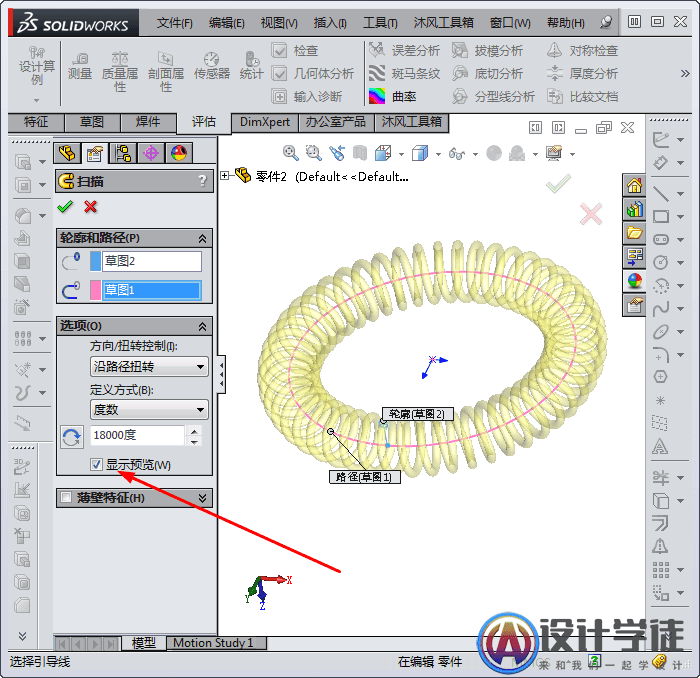The width and height of the screenshot is (700, 678).
Task: Click the 模型 bottom tab
Action: 143,643
